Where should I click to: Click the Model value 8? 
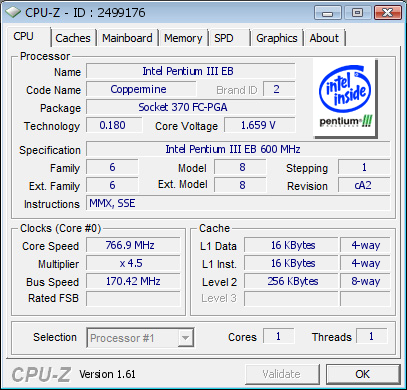pos(240,167)
